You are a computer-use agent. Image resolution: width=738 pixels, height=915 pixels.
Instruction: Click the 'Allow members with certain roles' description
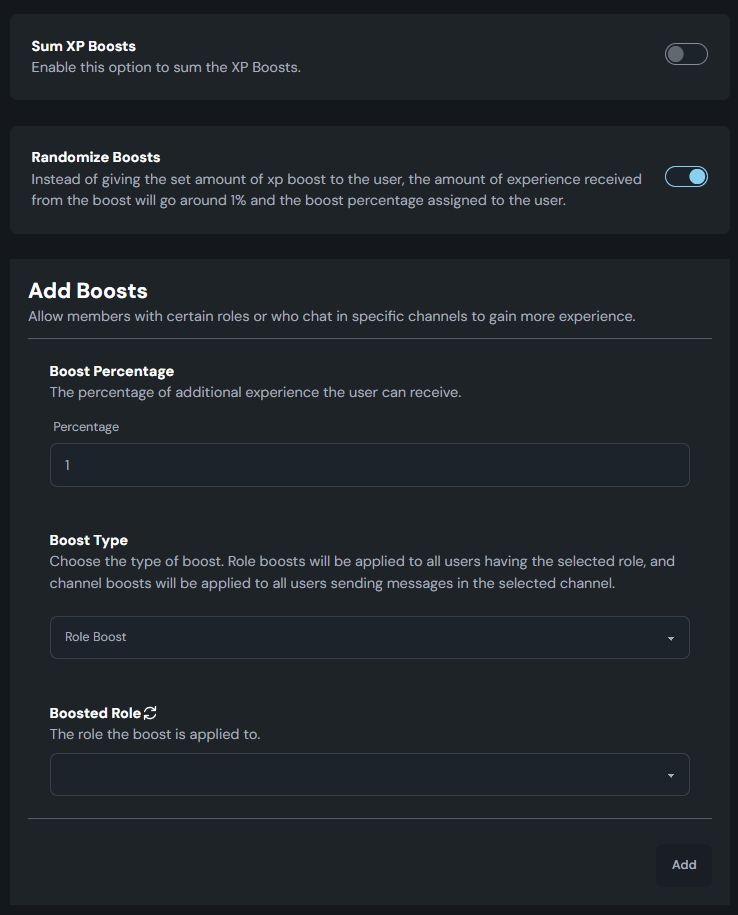(x=332, y=316)
